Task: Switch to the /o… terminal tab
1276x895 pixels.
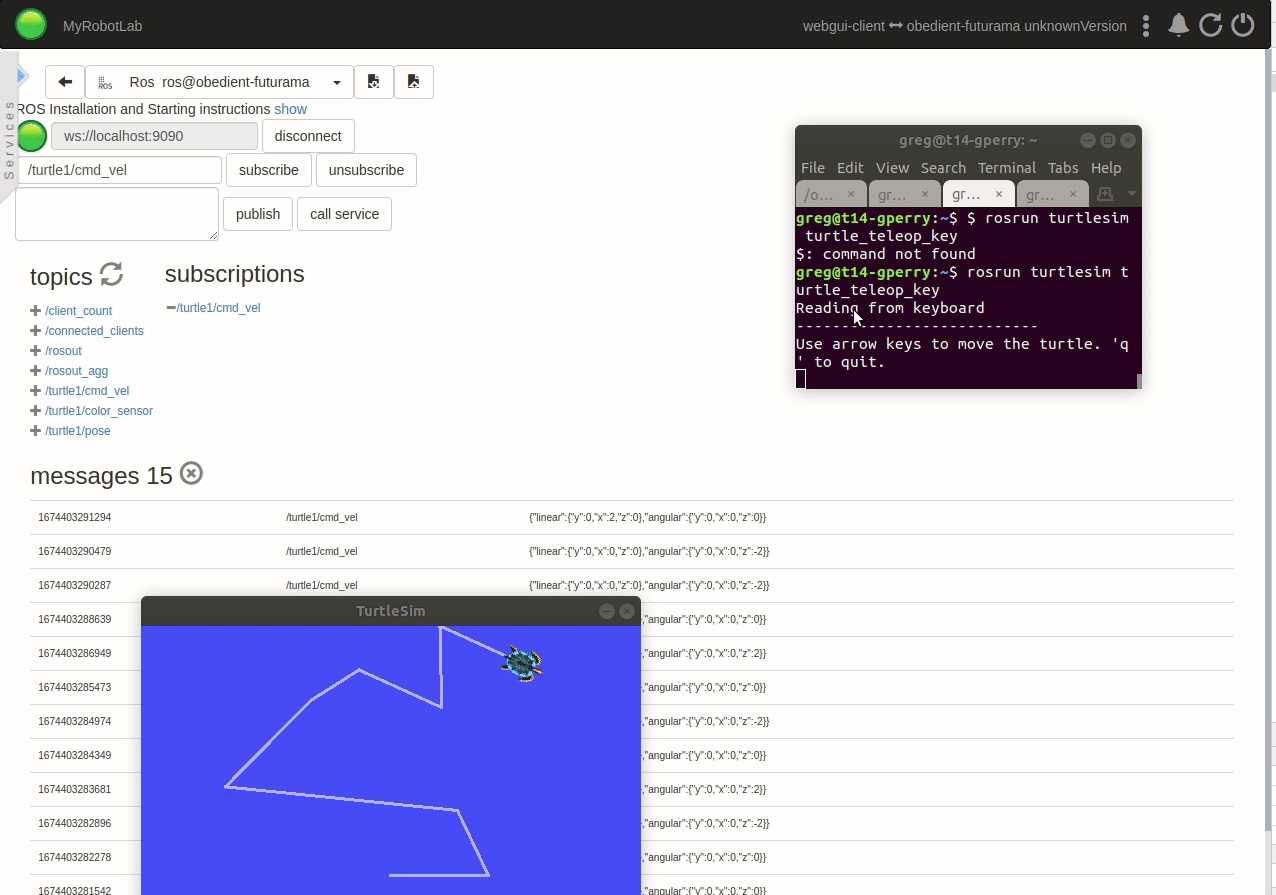Action: (831, 195)
